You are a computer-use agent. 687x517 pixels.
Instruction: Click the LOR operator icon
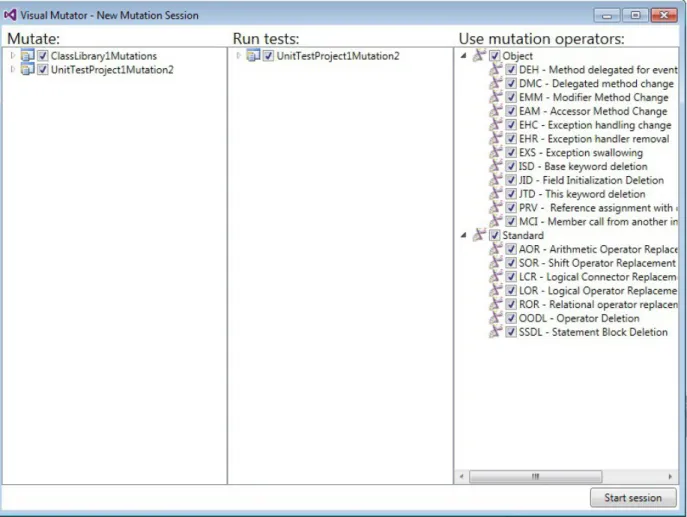coord(496,290)
